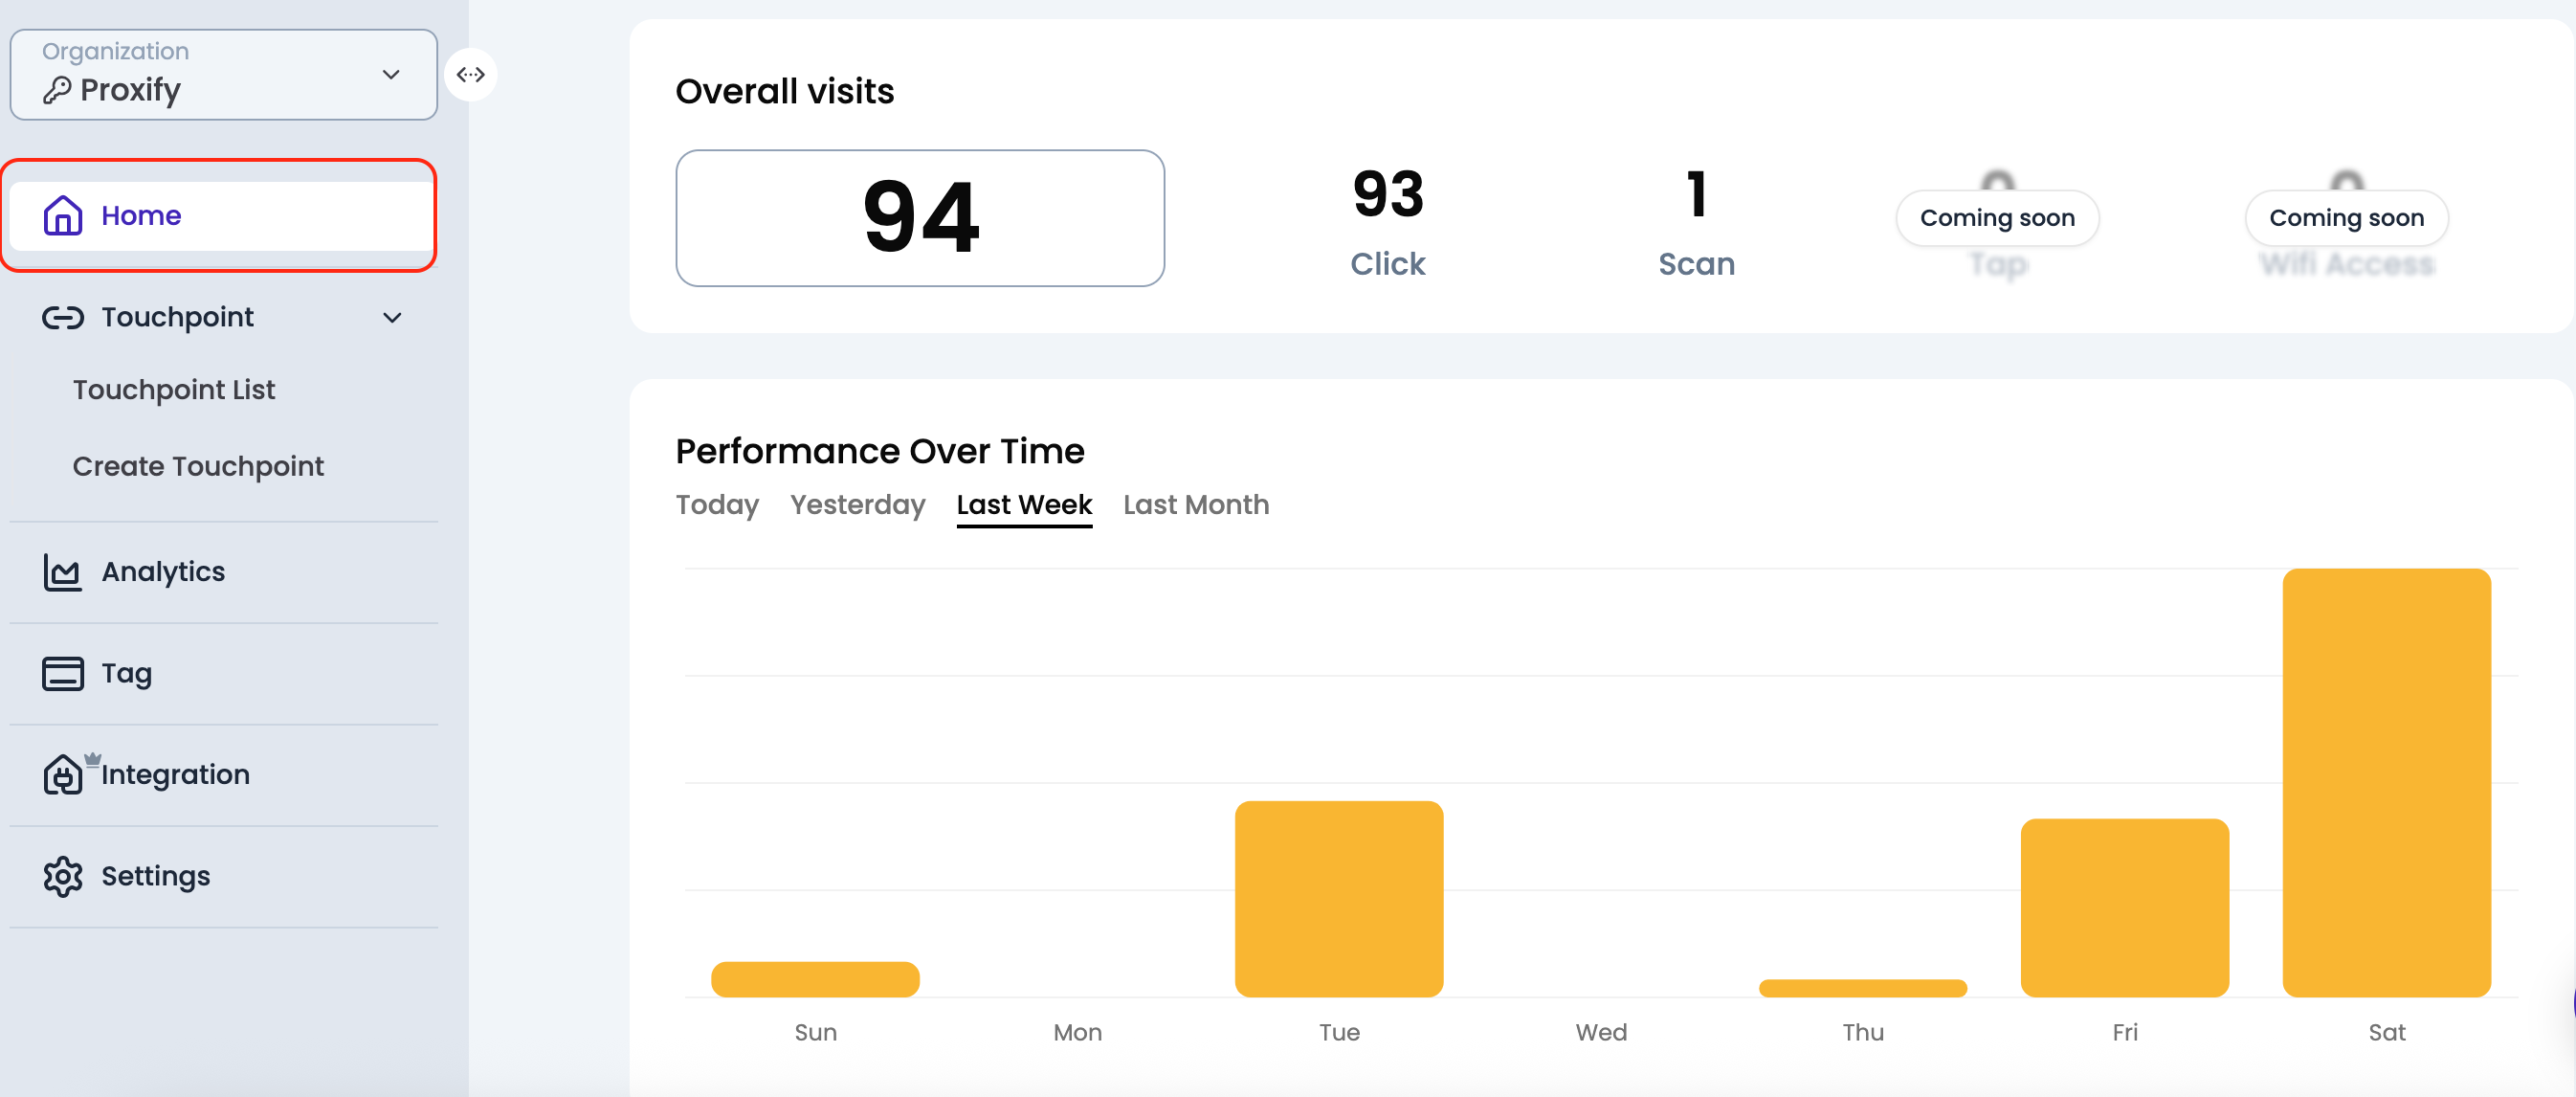Viewport: 2576px width, 1097px height.
Task: Click the Touchpoint link icon
Action: click(x=63, y=317)
